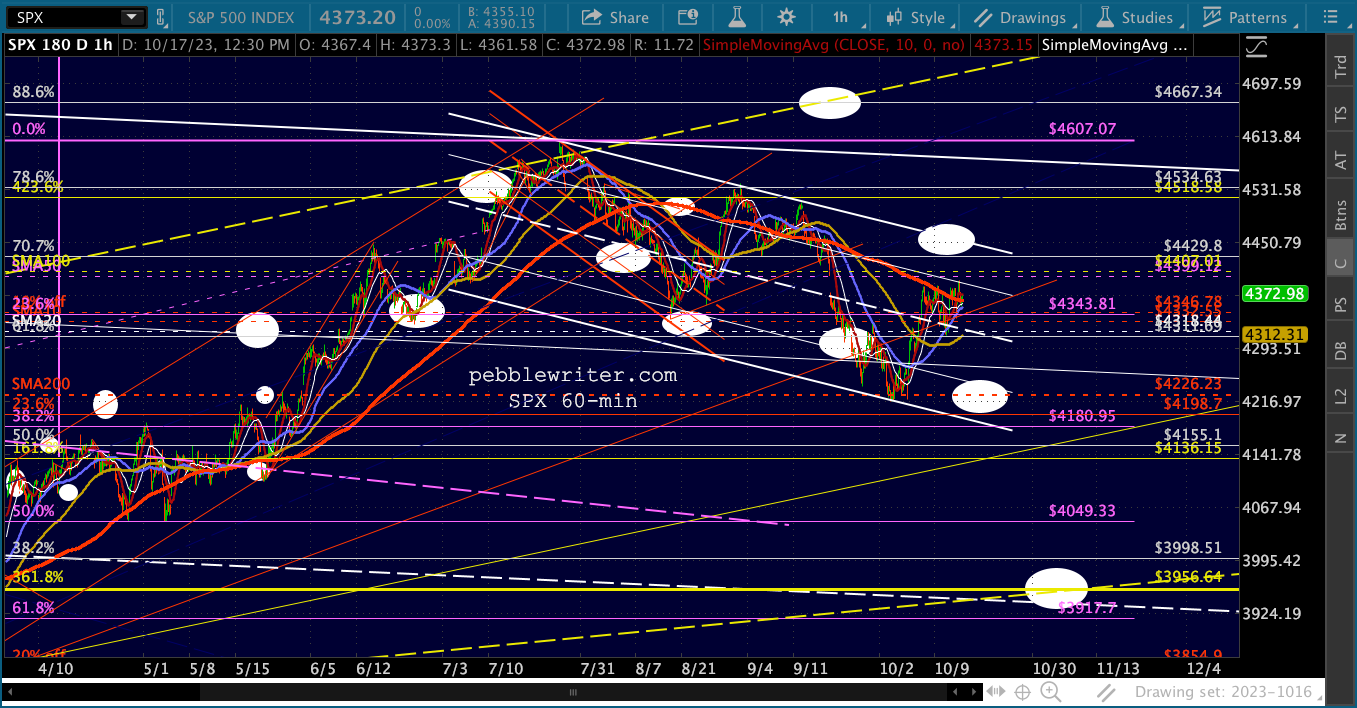This screenshot has height=708, width=1357.
Task: Open the chart info card icon
Action: coord(686,17)
